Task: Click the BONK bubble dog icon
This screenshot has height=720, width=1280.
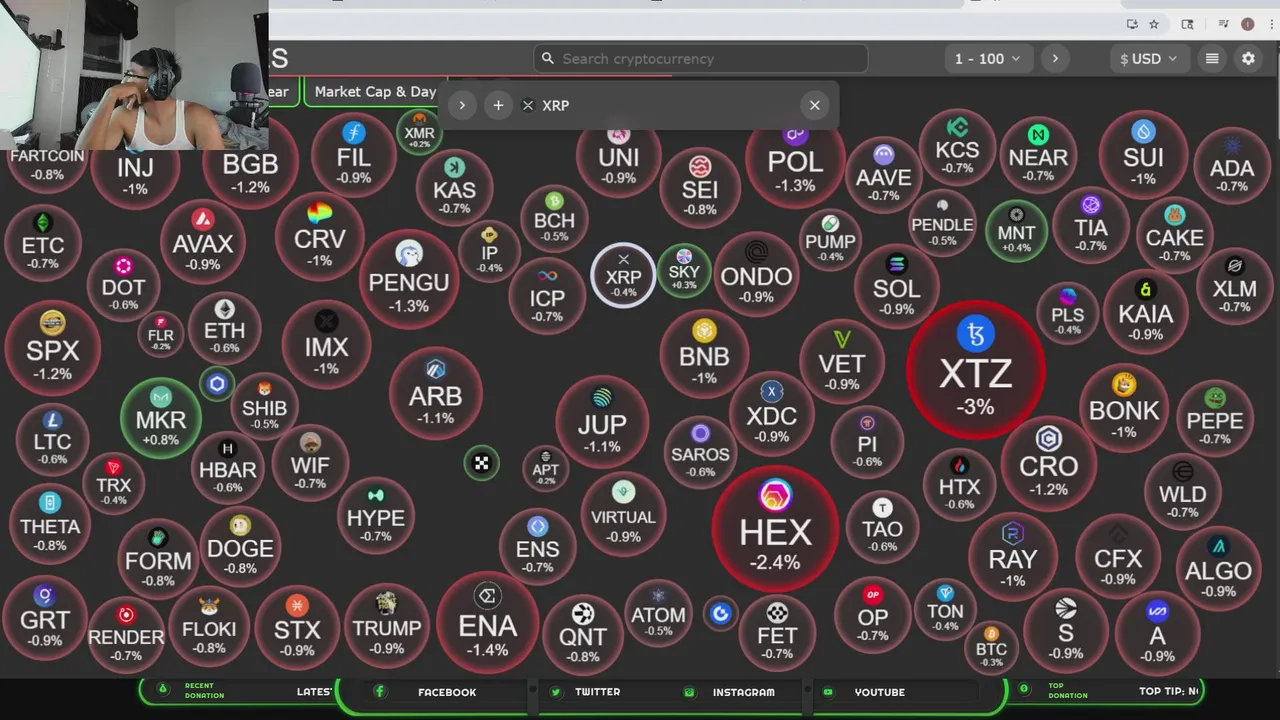Action: [x=1124, y=385]
